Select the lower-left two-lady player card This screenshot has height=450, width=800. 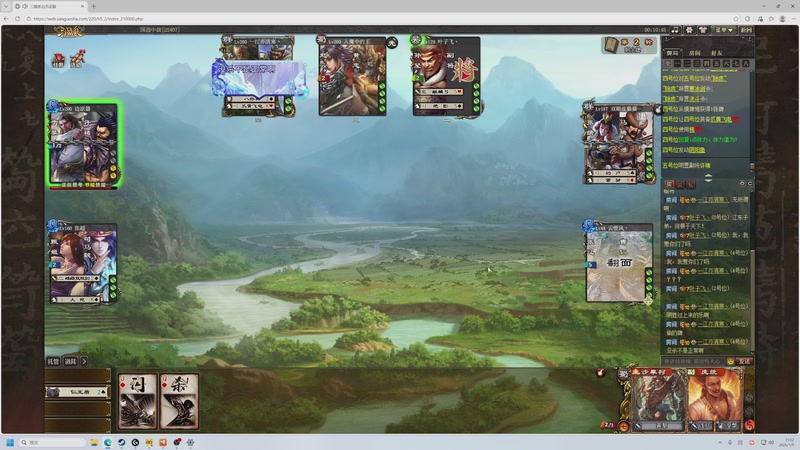coord(83,264)
